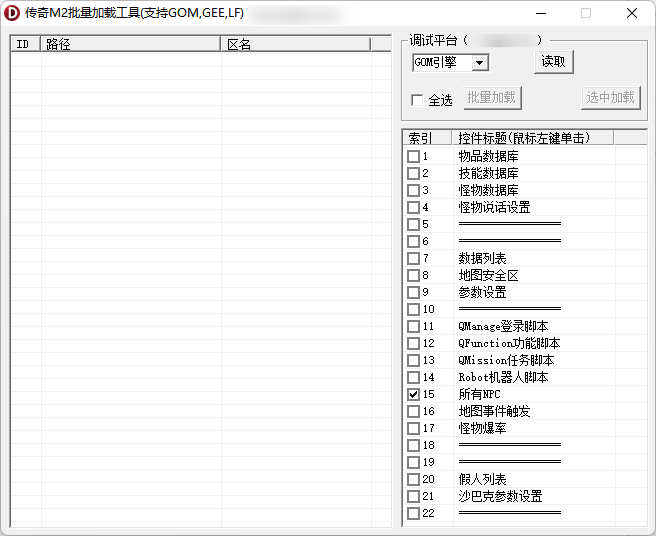The width and height of the screenshot is (656, 536).
Task: Check the 沙巴克参数设置 checkbox
Action: [413, 496]
